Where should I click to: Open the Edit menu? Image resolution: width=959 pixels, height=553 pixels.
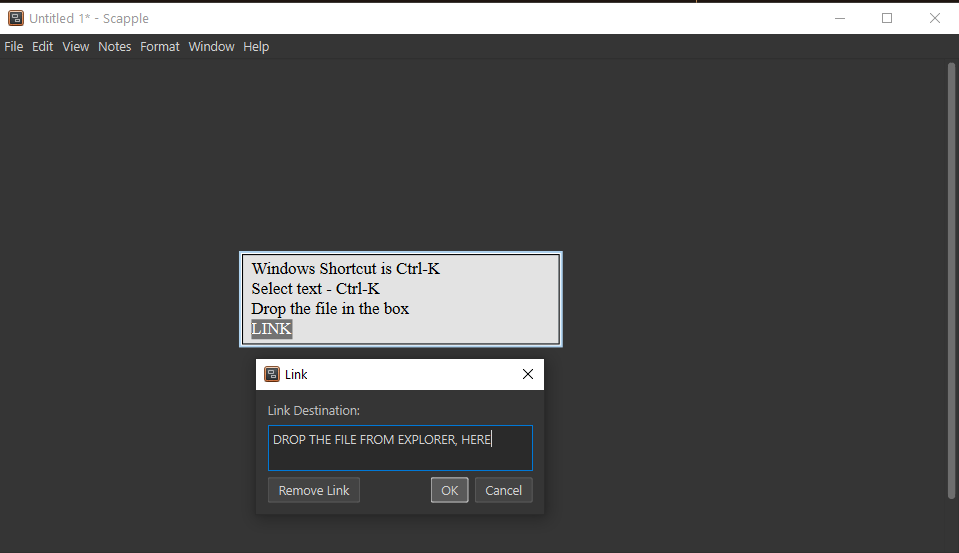click(x=43, y=47)
